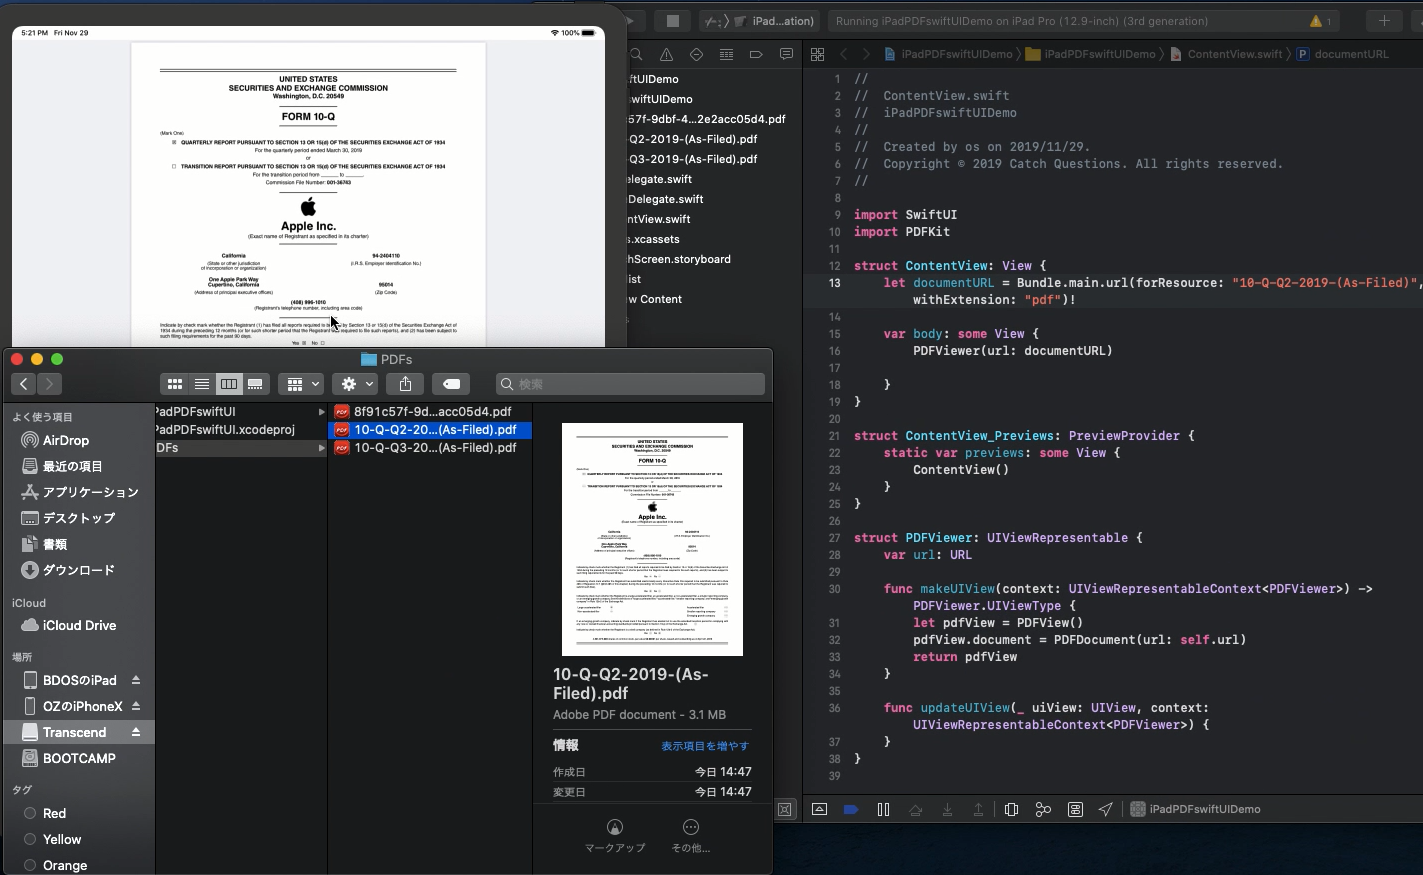The height and width of the screenshot is (875, 1423).
Task: Open the related items grid menu
Action: coord(817,54)
